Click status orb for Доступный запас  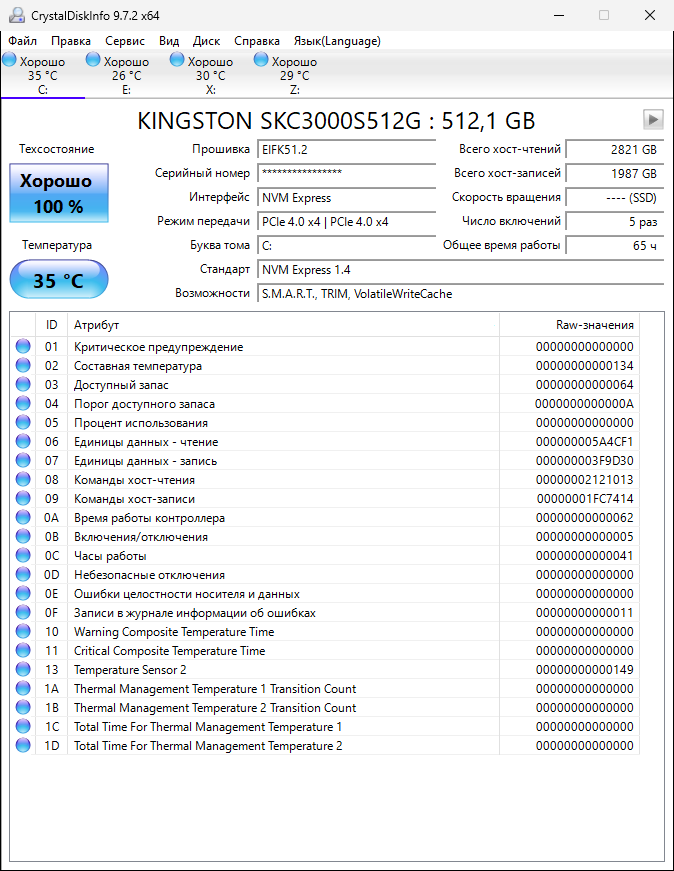23,384
